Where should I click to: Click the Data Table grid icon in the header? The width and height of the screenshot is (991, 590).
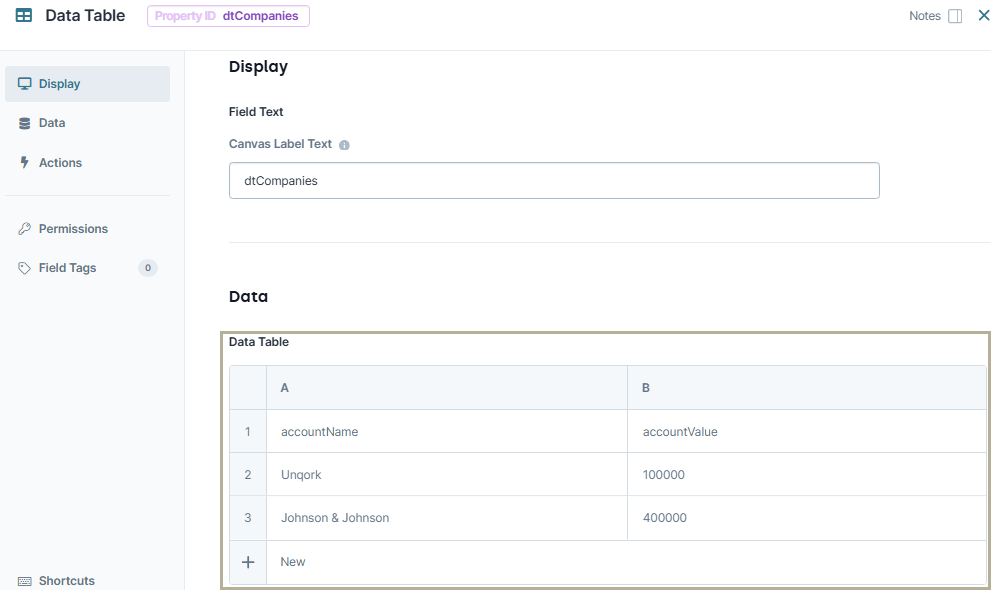tap(21, 15)
